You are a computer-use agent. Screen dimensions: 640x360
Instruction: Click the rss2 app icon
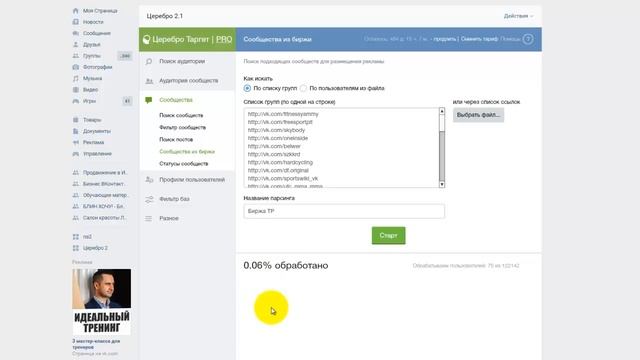click(76, 237)
